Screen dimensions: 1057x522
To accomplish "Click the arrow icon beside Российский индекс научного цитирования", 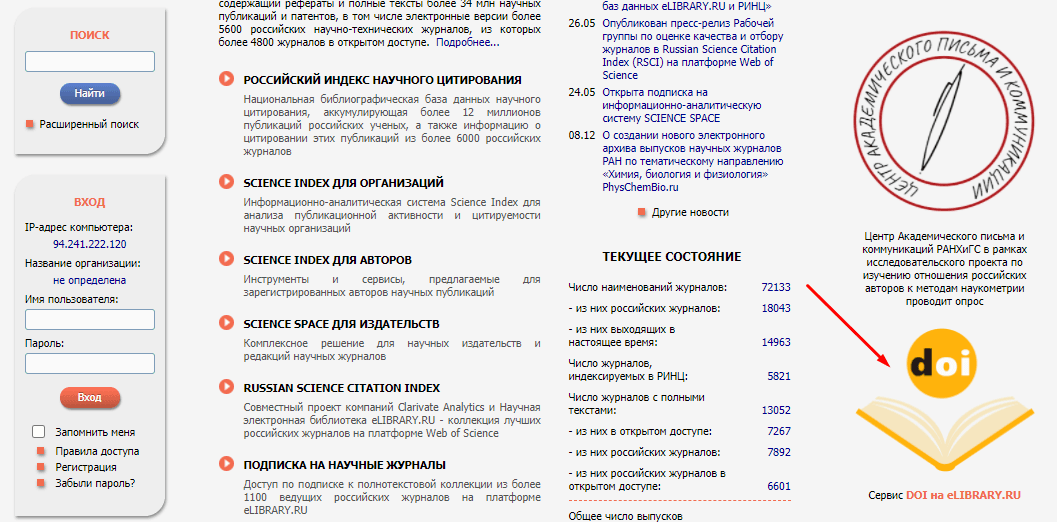I will point(226,79).
